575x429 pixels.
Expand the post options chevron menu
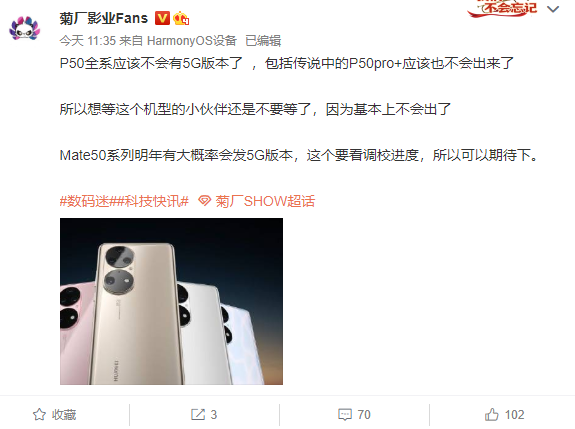coord(553,9)
